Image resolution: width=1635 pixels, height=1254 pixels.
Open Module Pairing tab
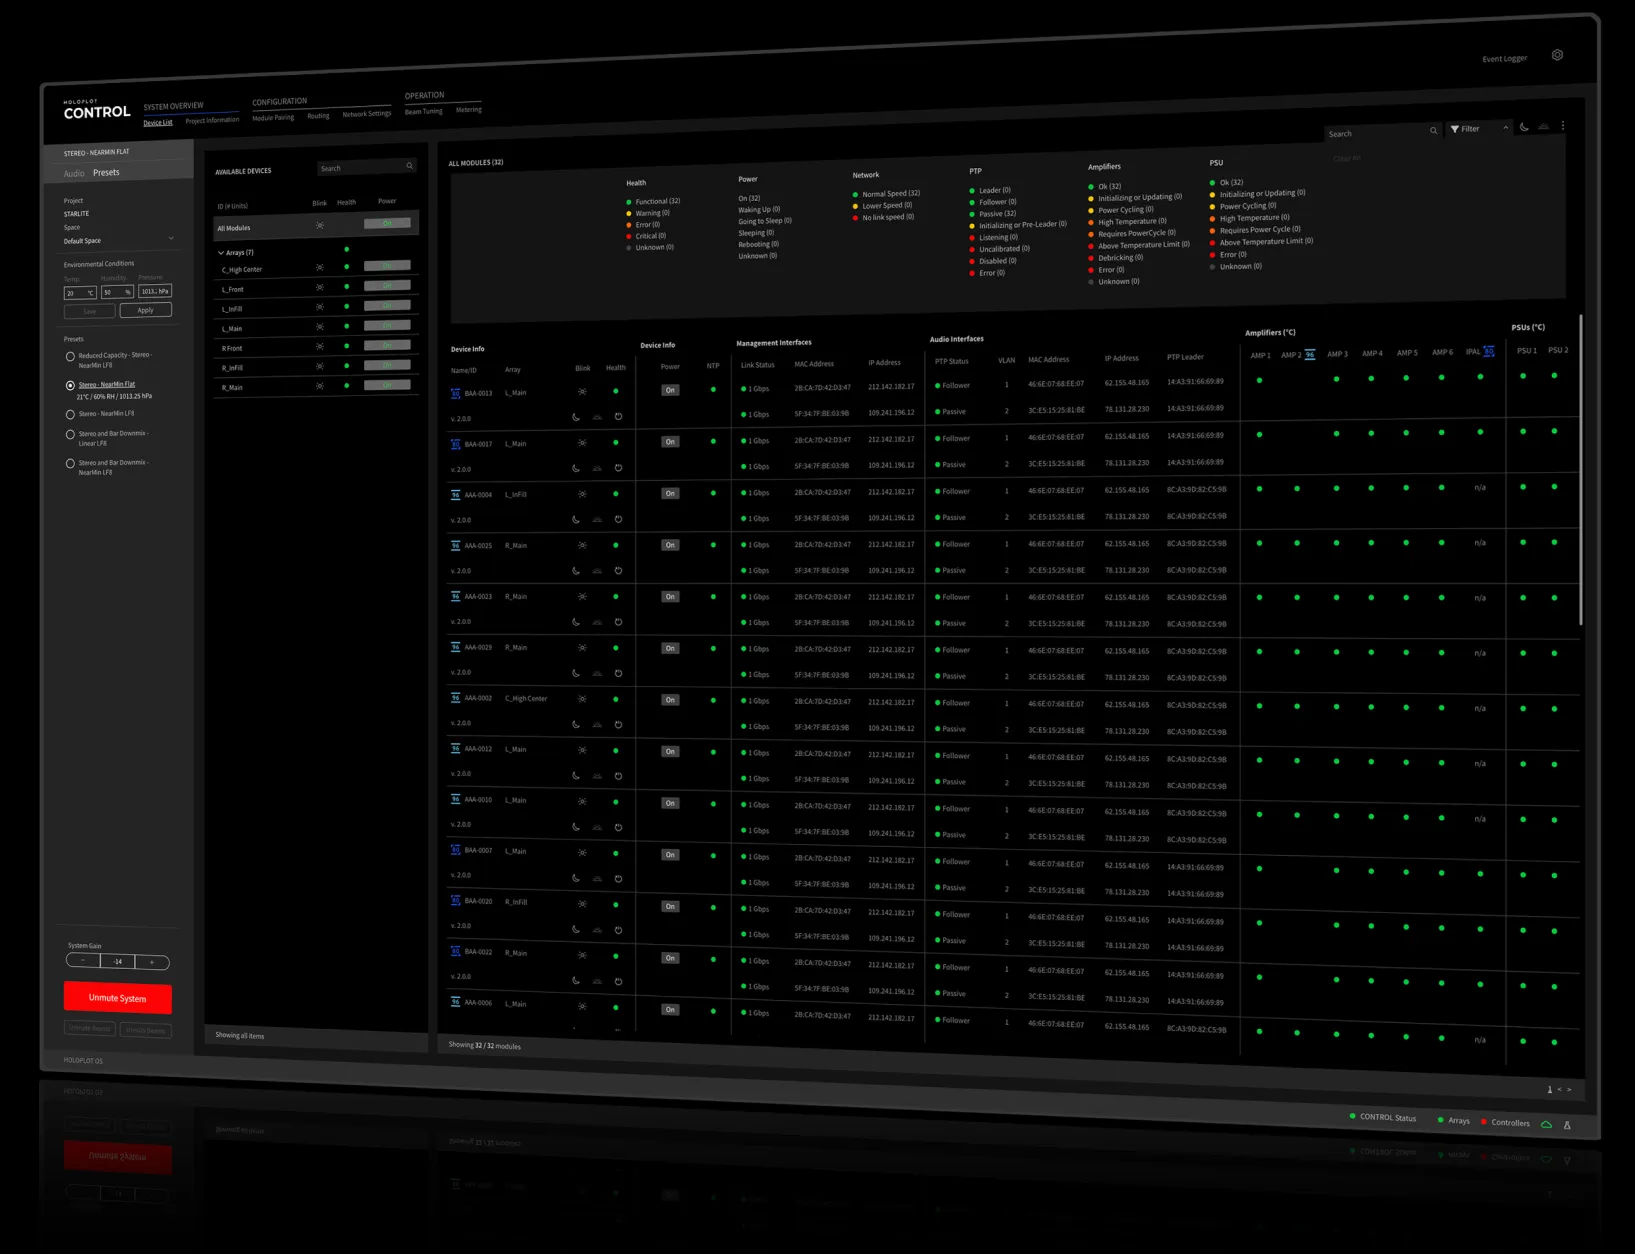273,117
